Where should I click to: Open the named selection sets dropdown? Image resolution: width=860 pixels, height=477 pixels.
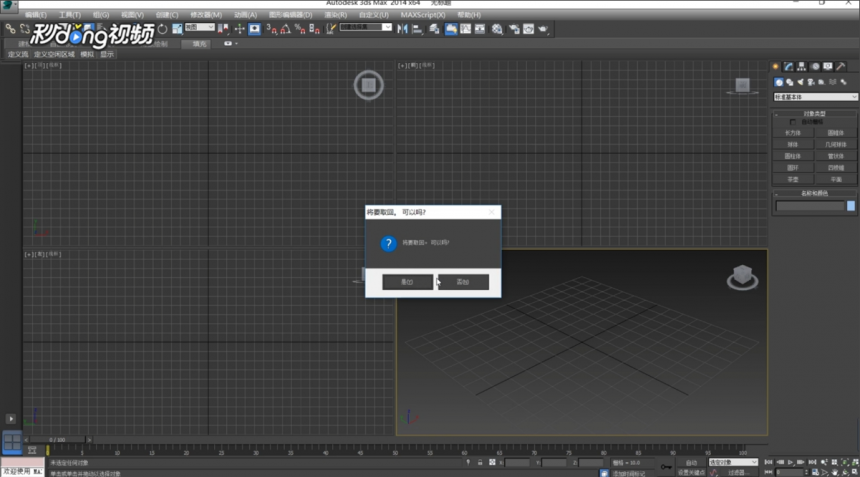(365, 27)
